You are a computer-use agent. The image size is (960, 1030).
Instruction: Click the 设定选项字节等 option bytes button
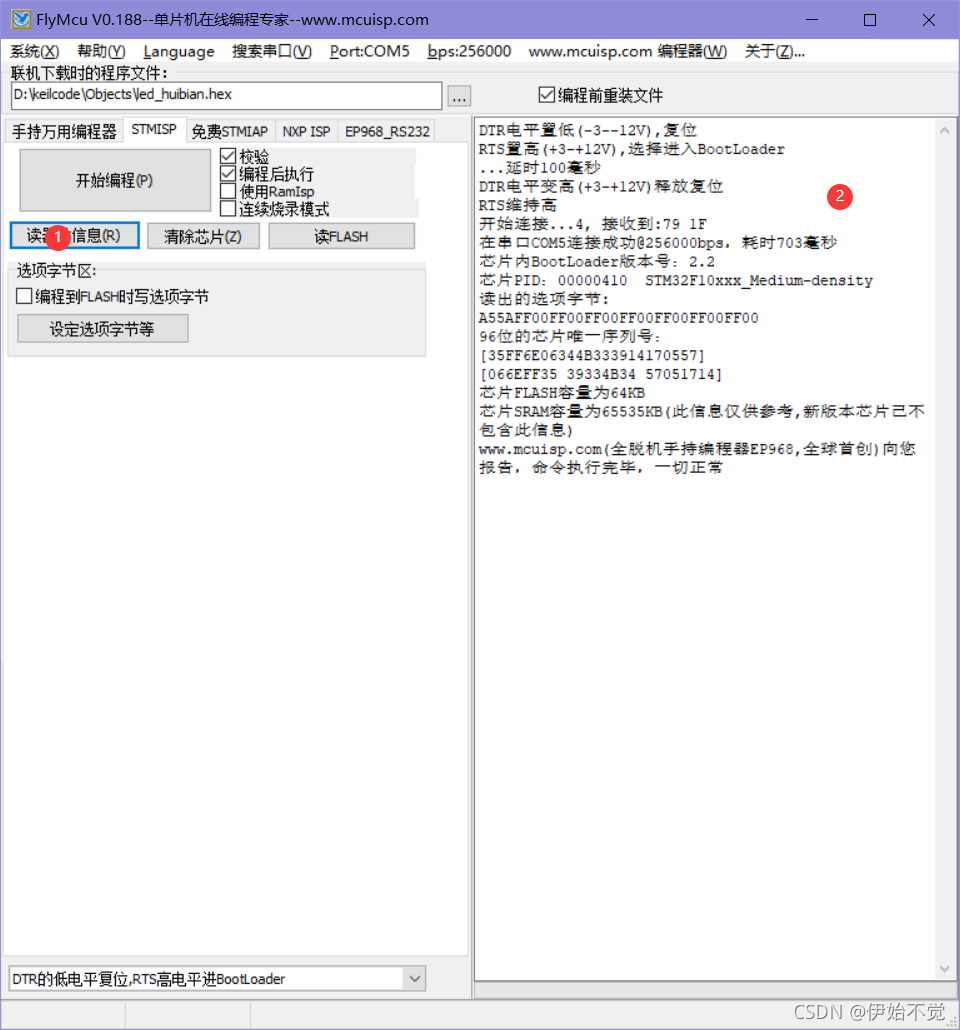tap(102, 327)
